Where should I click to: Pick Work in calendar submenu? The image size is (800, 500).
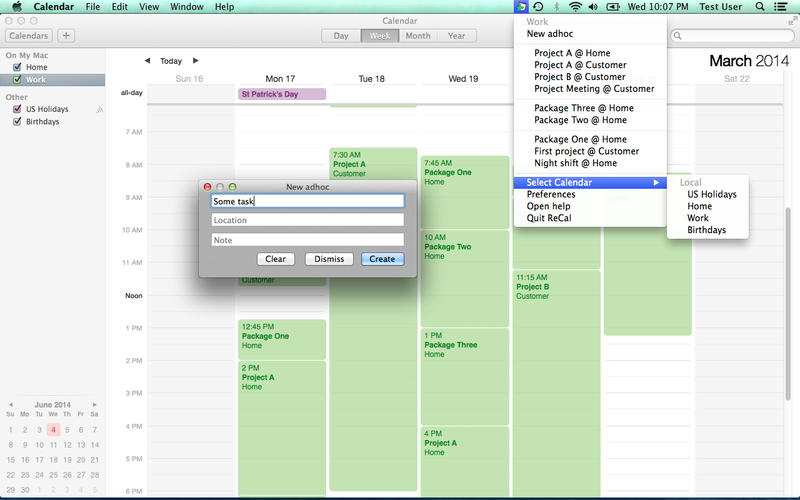coord(708,218)
